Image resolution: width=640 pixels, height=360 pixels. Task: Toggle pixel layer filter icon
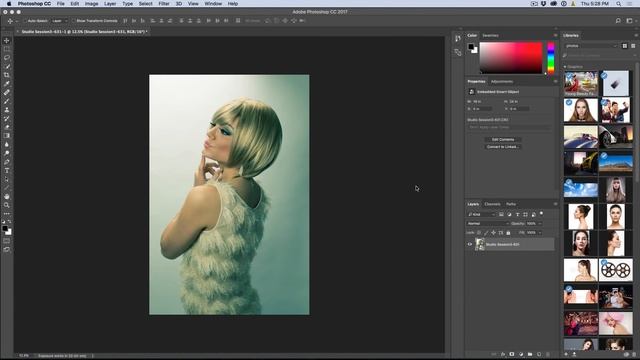pyautogui.click(x=501, y=214)
